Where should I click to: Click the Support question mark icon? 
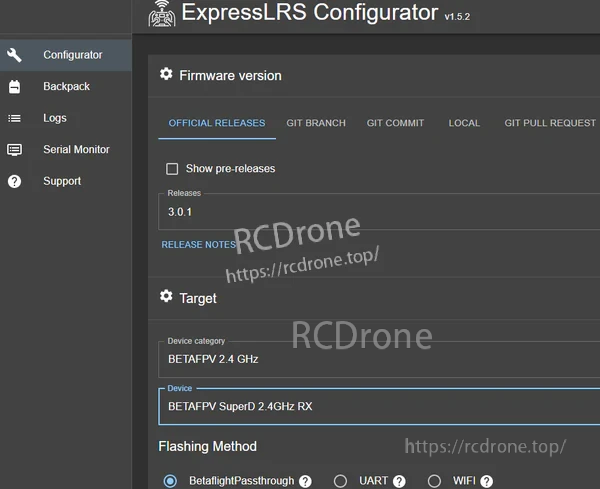pyautogui.click(x=14, y=181)
